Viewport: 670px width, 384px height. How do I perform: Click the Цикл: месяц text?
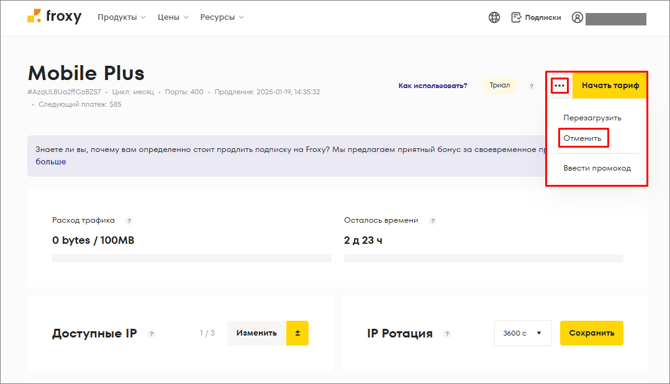[132, 92]
